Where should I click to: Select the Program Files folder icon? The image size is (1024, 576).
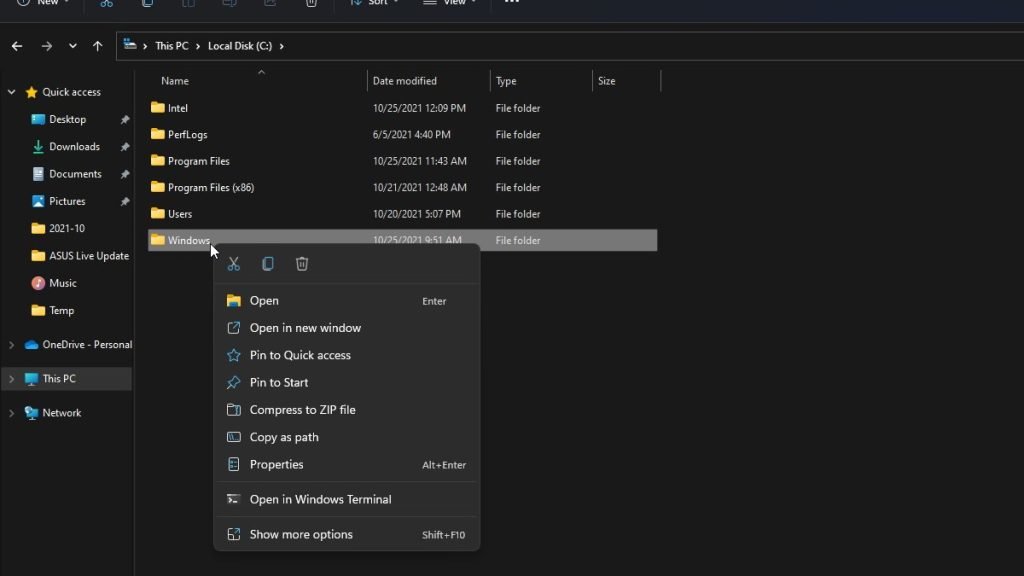(157, 161)
